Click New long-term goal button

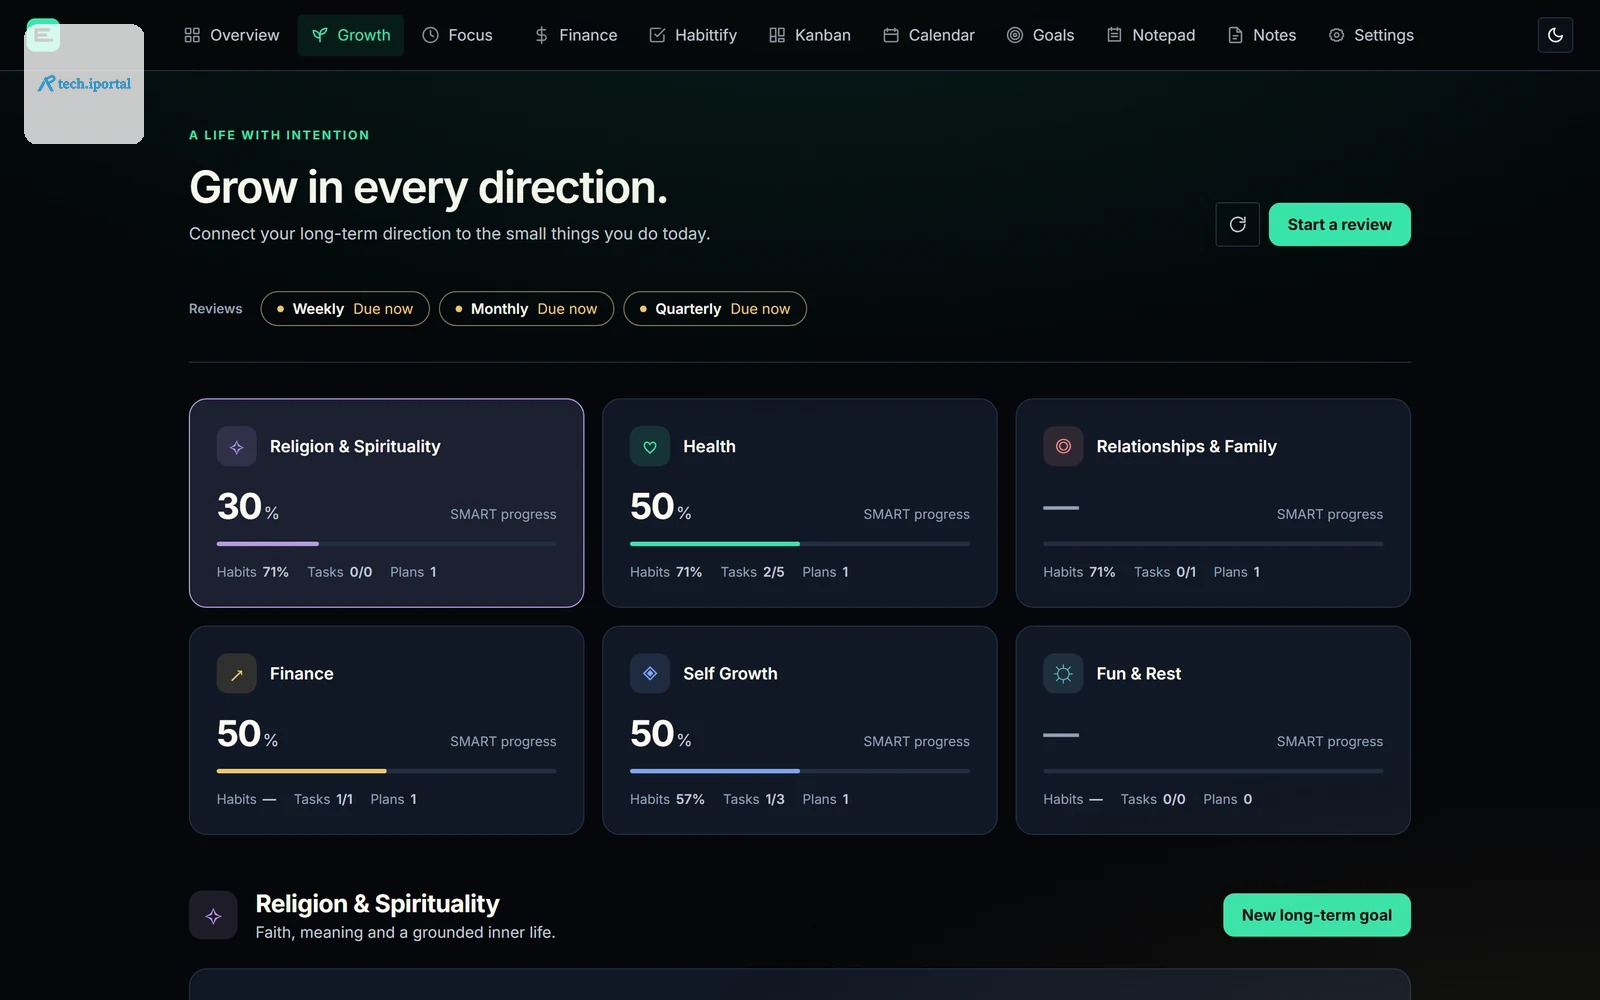click(1317, 915)
